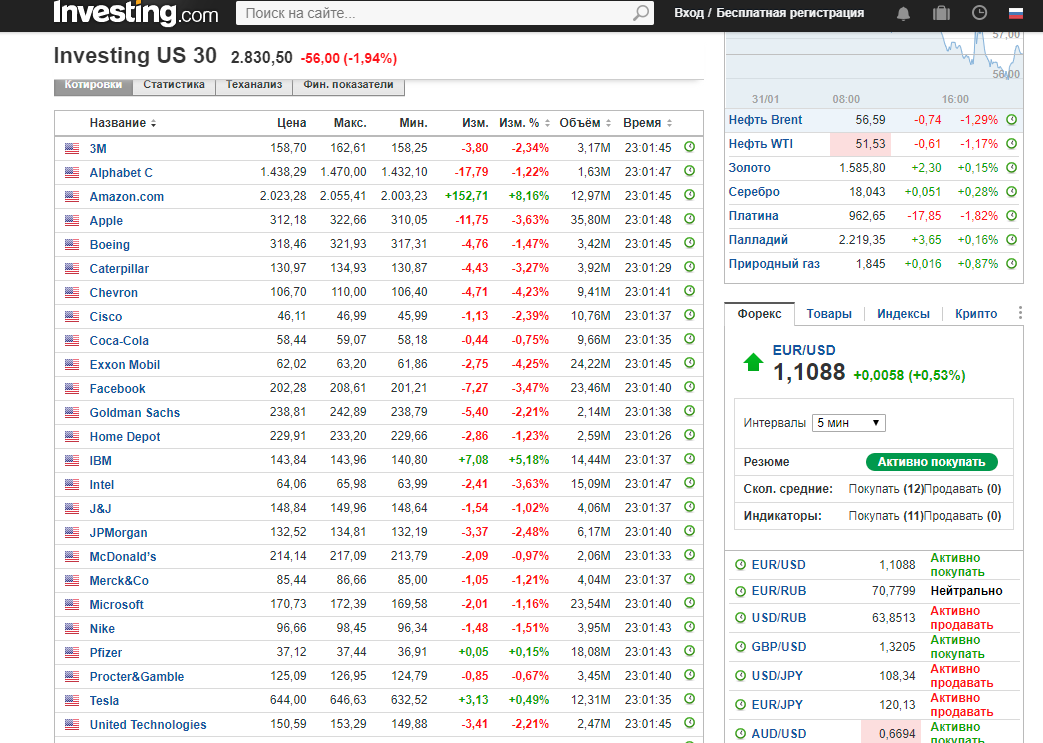Click the clock icon in the Apple row
Screen dimensions: 1043x743
coord(690,219)
